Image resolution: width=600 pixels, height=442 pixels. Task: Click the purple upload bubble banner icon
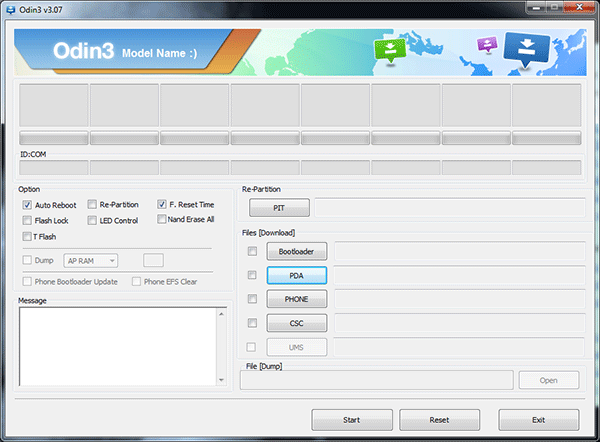click(x=487, y=44)
